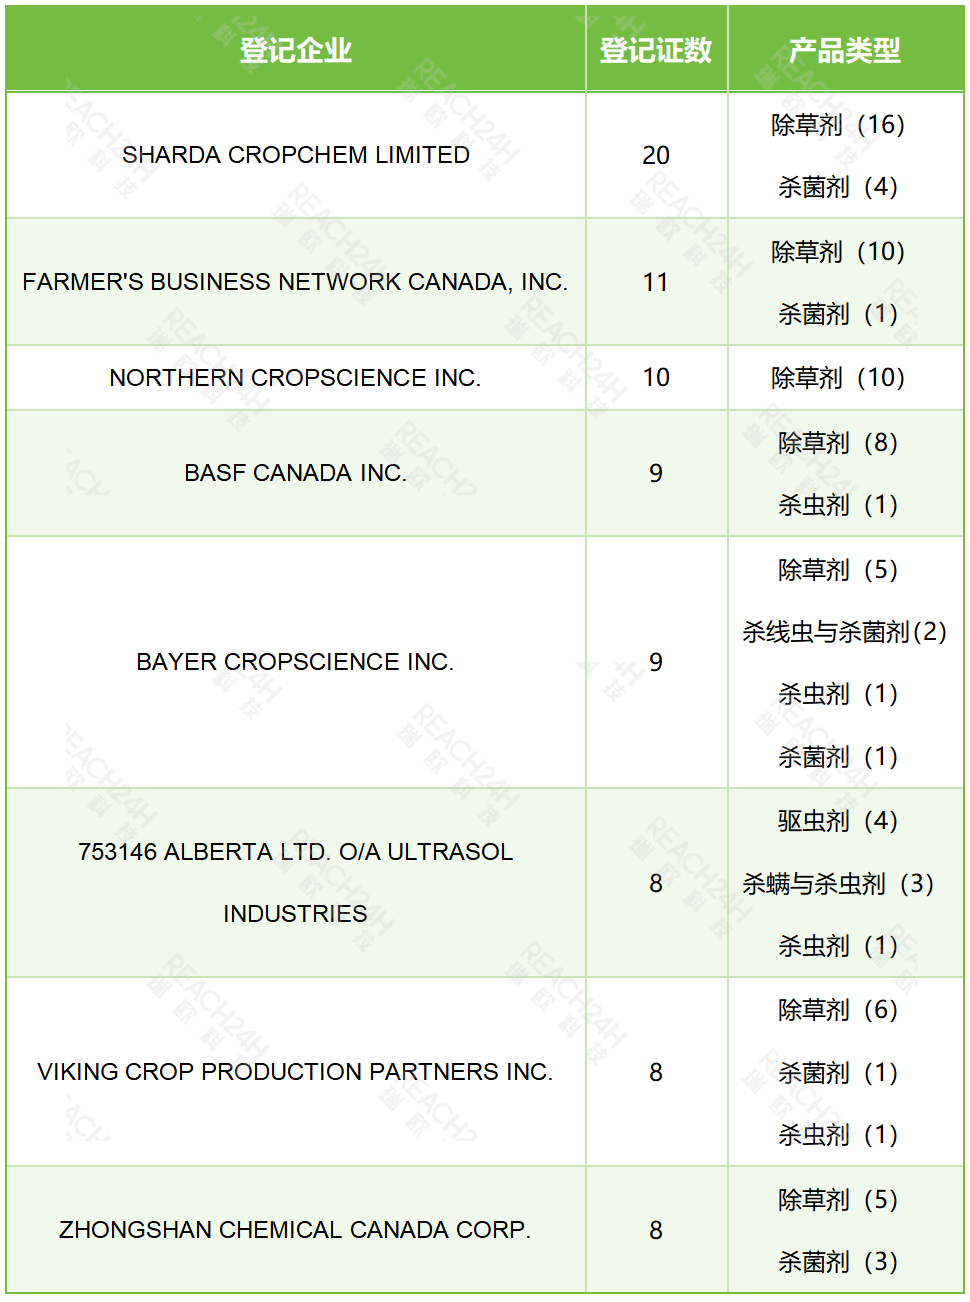Select NORTHERN CROPSCIENCE's registration count 10

click(x=656, y=378)
